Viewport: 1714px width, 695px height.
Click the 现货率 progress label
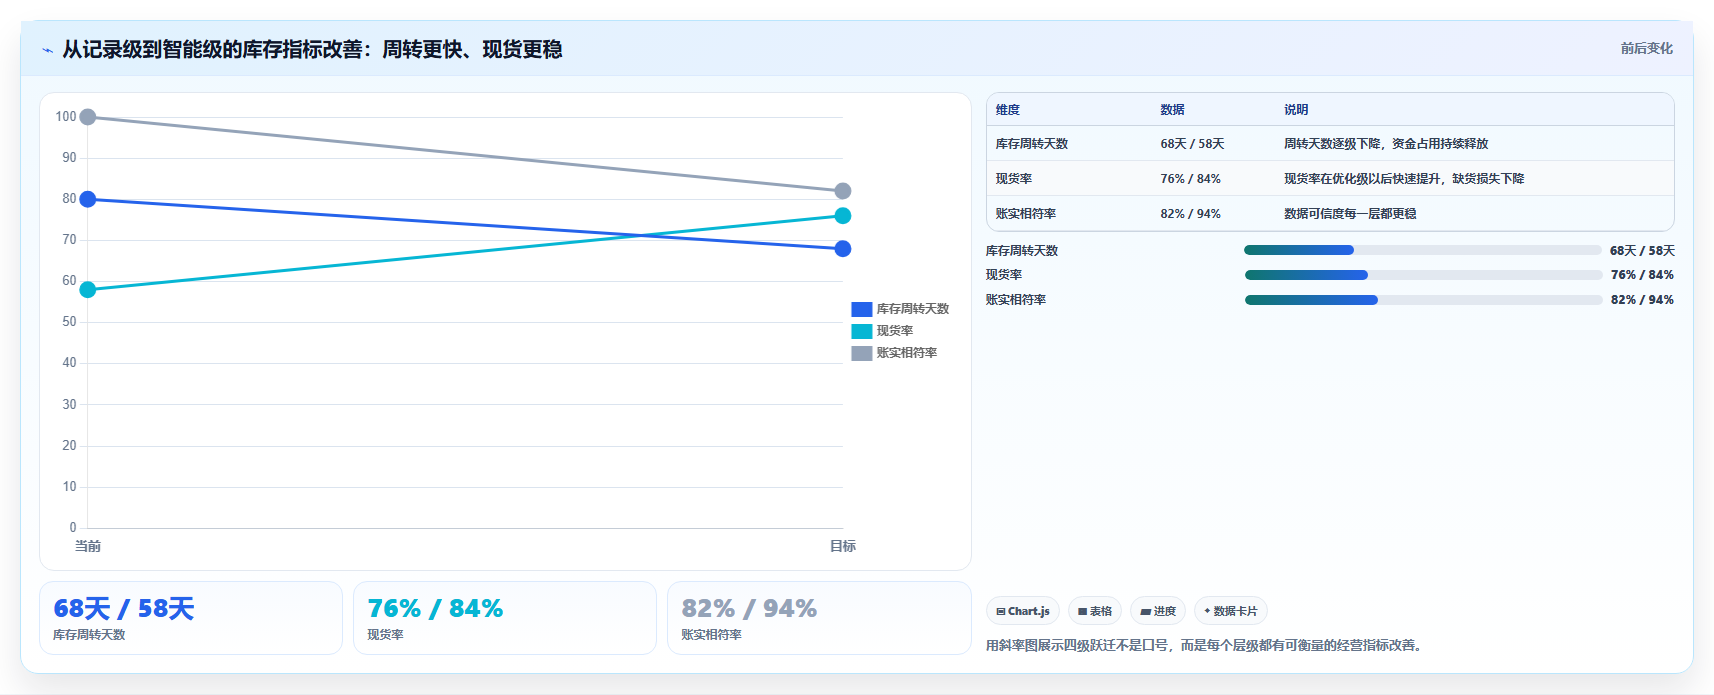[x=1004, y=275]
